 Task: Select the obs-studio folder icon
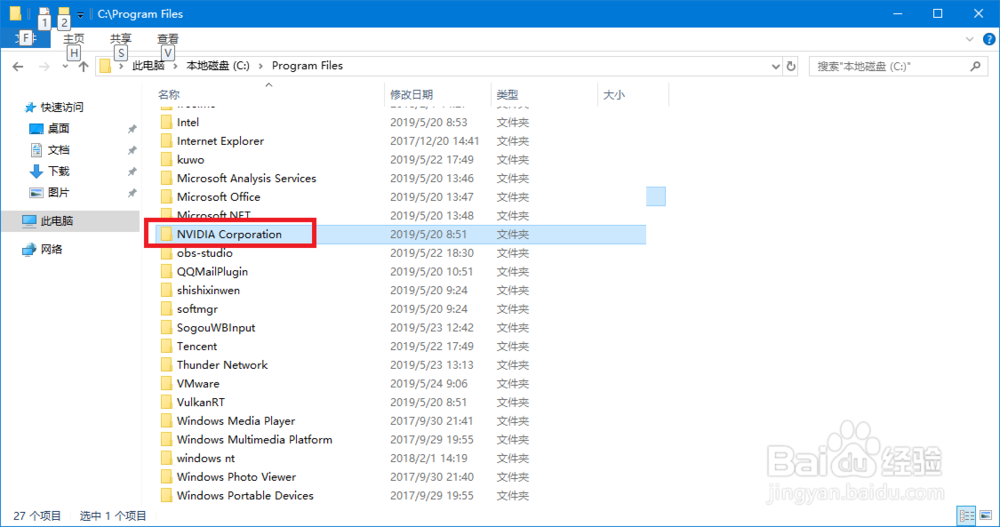166,253
